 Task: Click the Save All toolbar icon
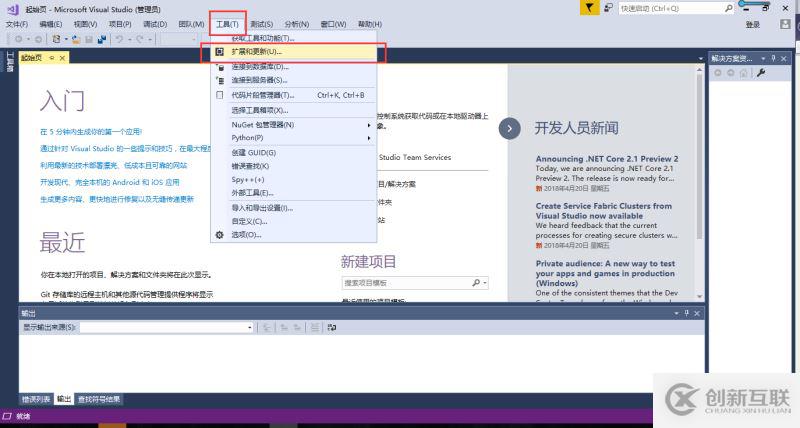102,39
